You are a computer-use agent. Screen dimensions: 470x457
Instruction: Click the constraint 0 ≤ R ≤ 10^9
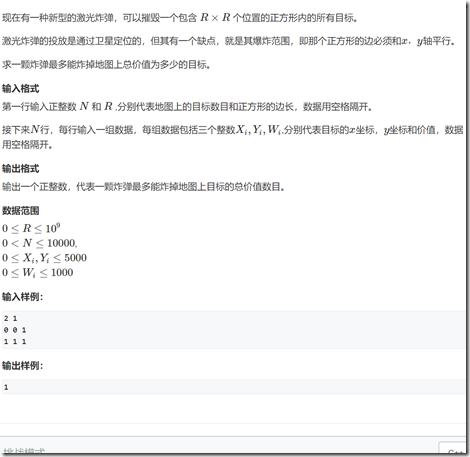(x=31, y=228)
